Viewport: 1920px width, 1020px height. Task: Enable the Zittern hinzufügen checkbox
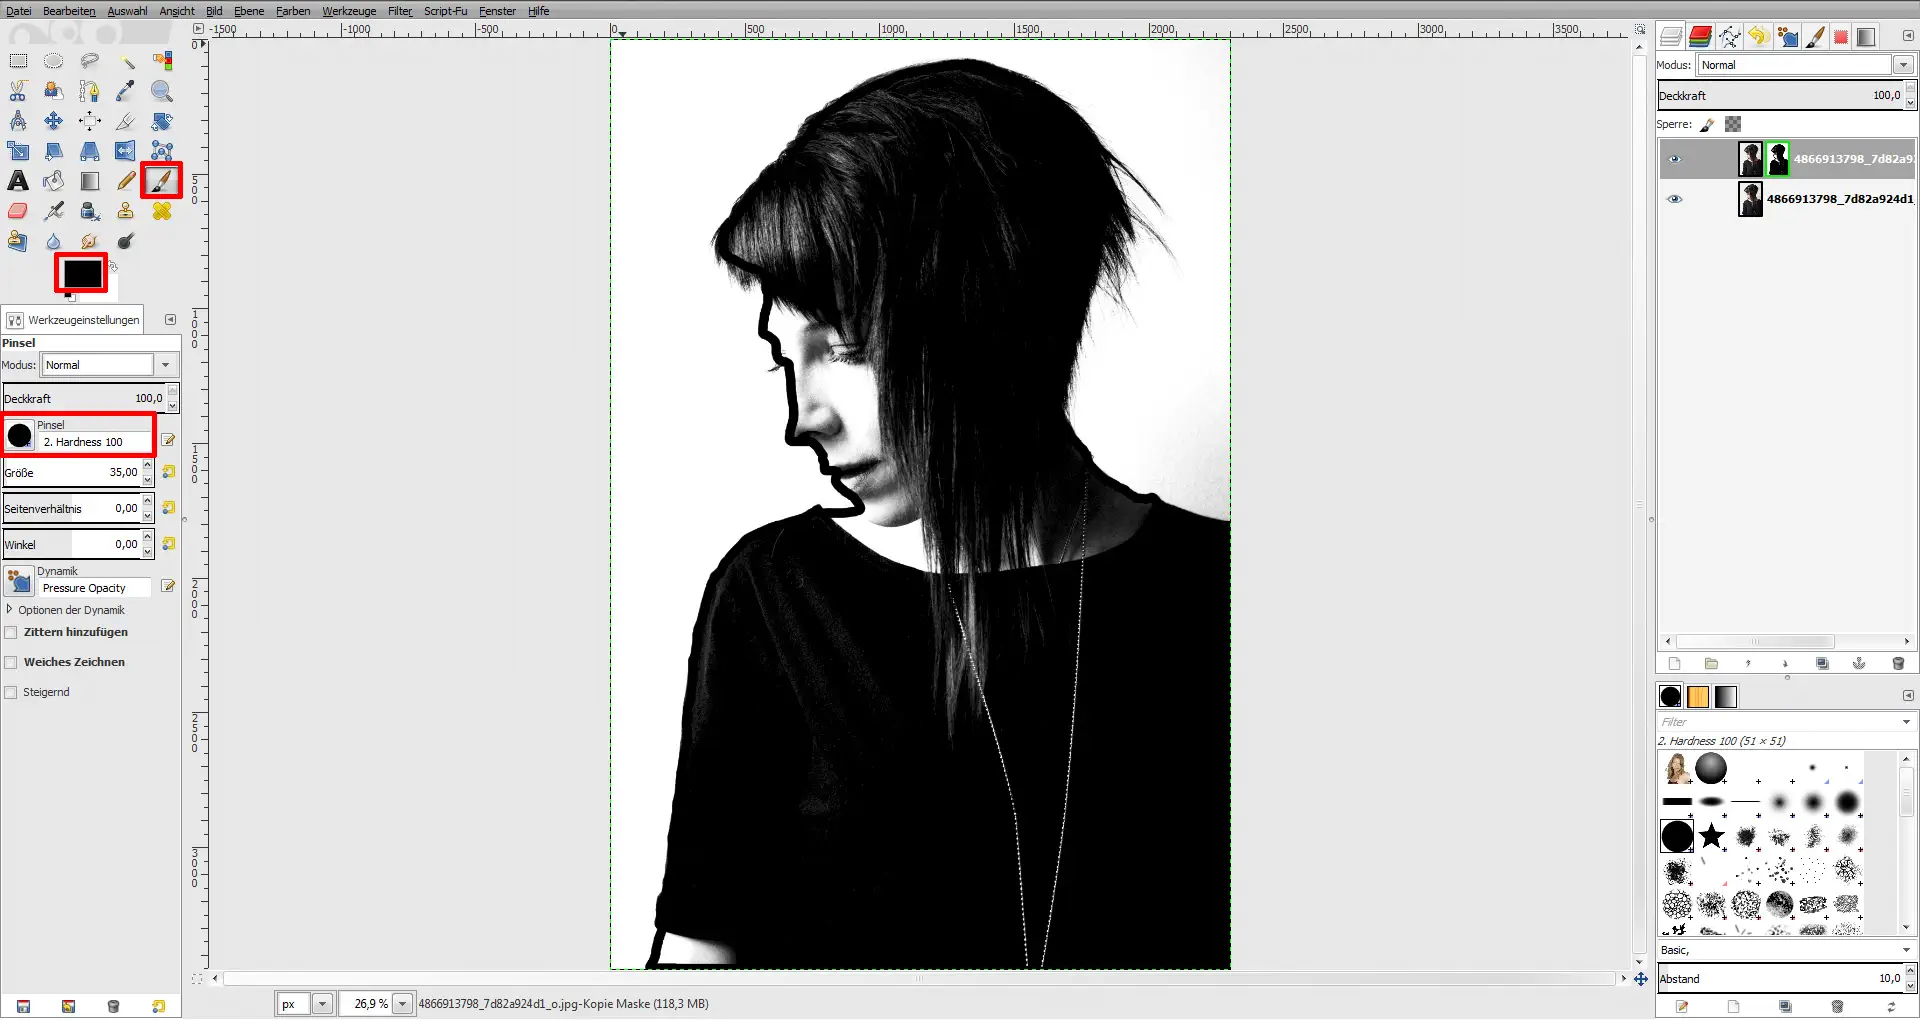point(11,632)
